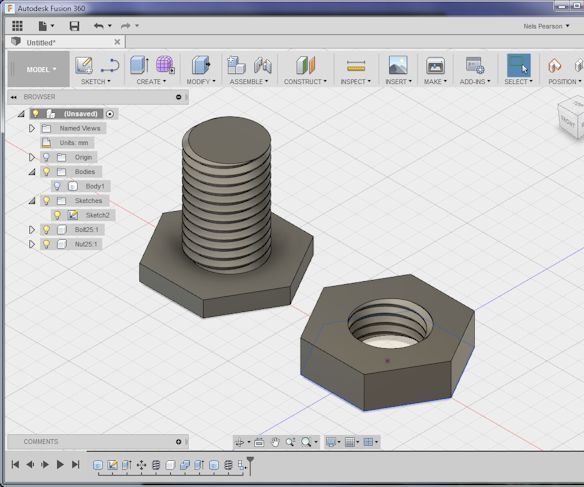
Task: Click timeline Go to end button
Action: point(75,465)
